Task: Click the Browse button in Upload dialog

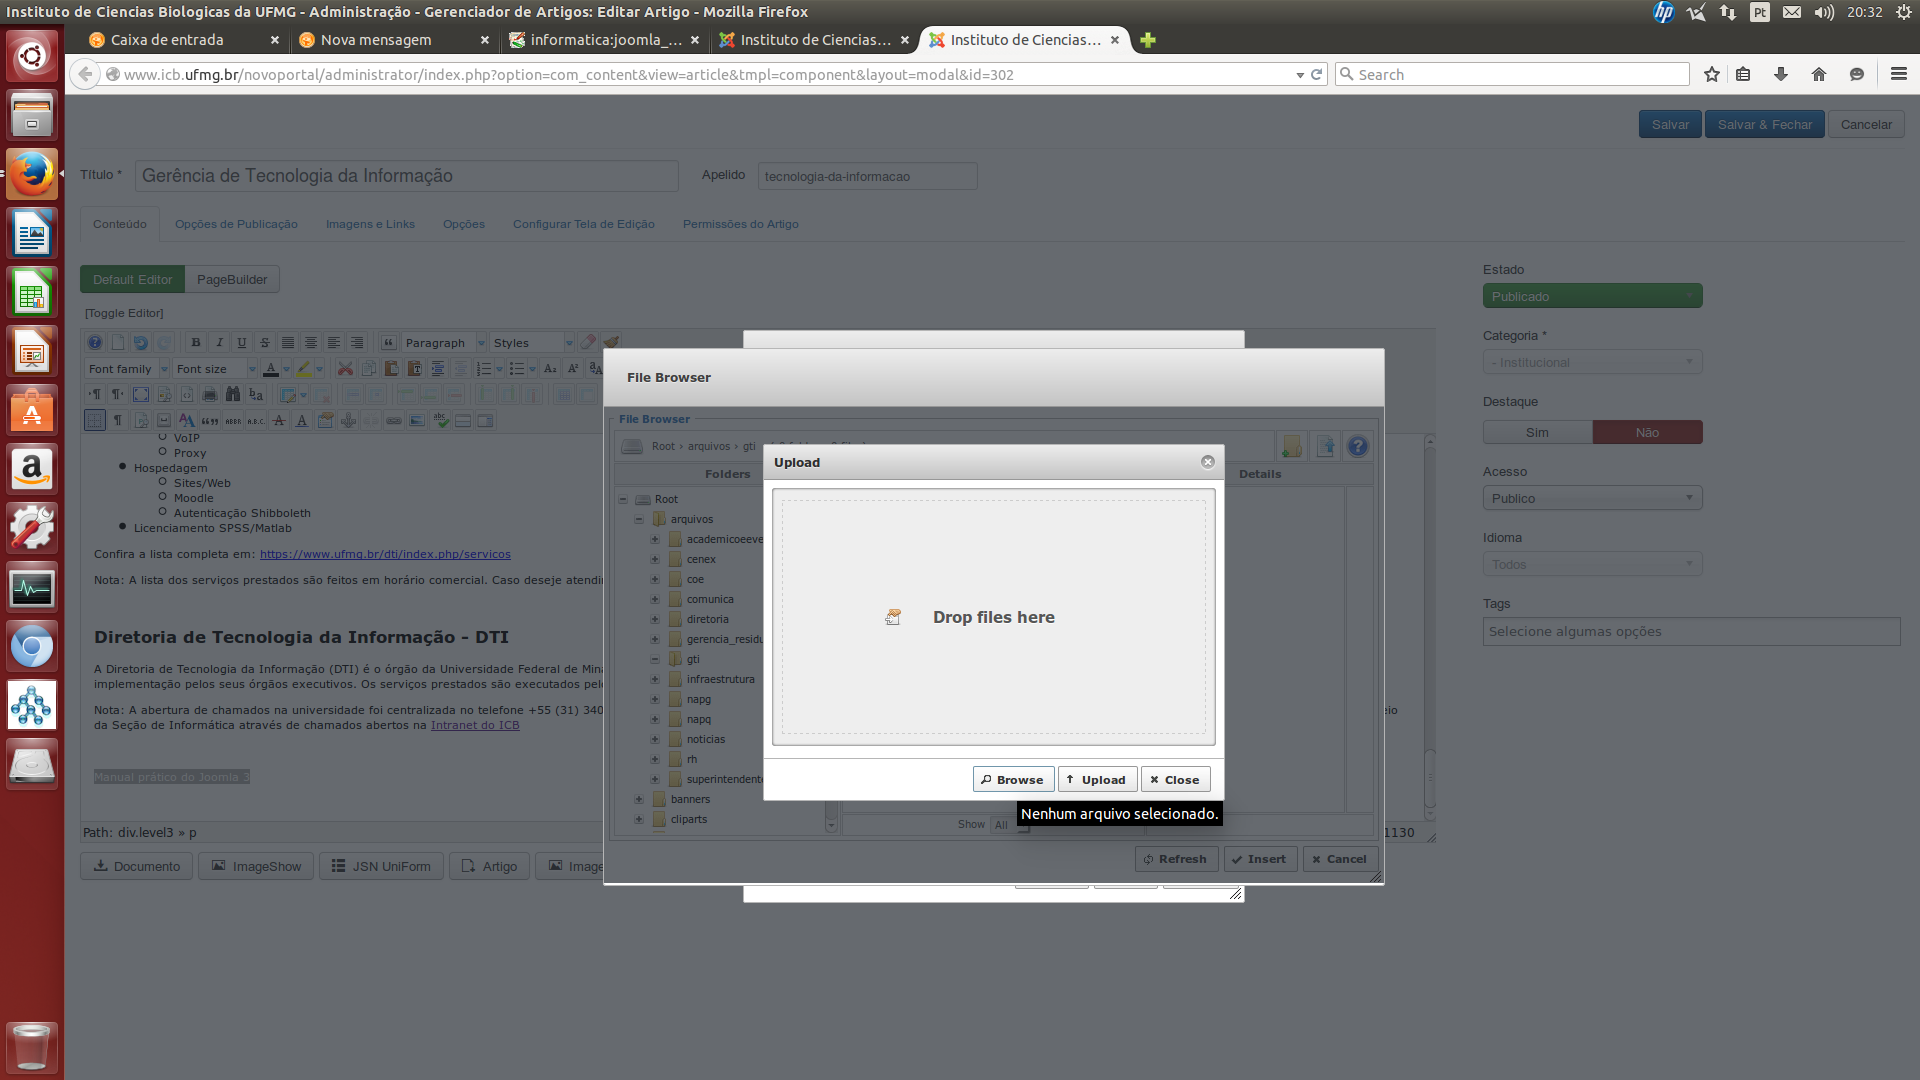Action: pyautogui.click(x=1012, y=780)
